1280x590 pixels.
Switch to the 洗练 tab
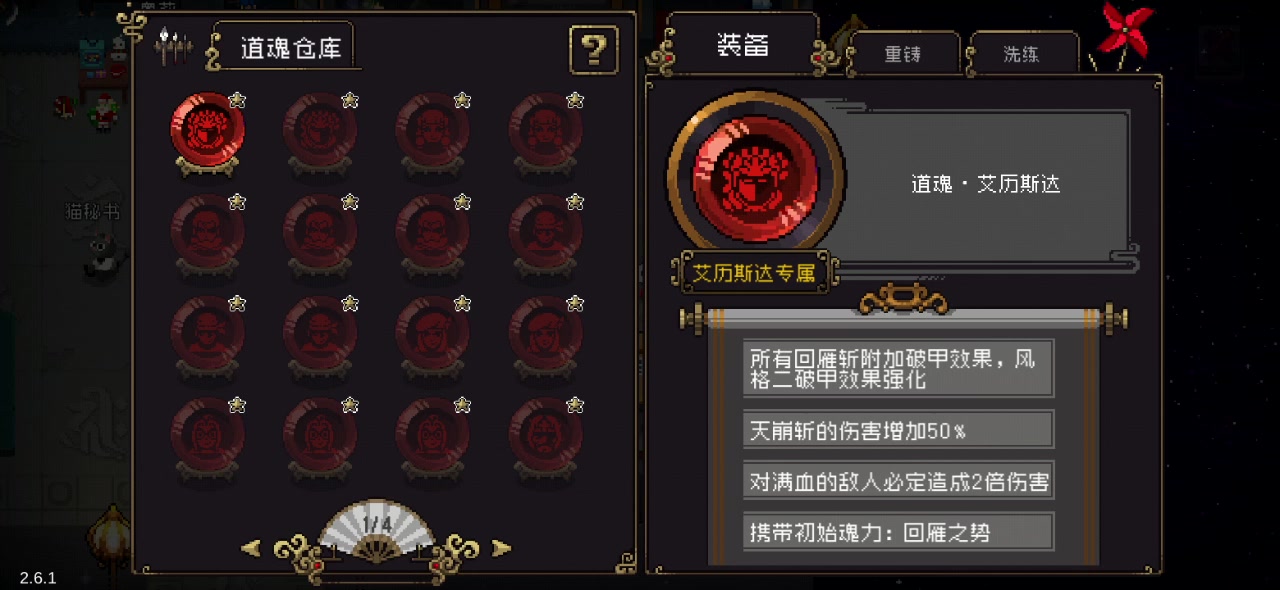pos(1022,55)
